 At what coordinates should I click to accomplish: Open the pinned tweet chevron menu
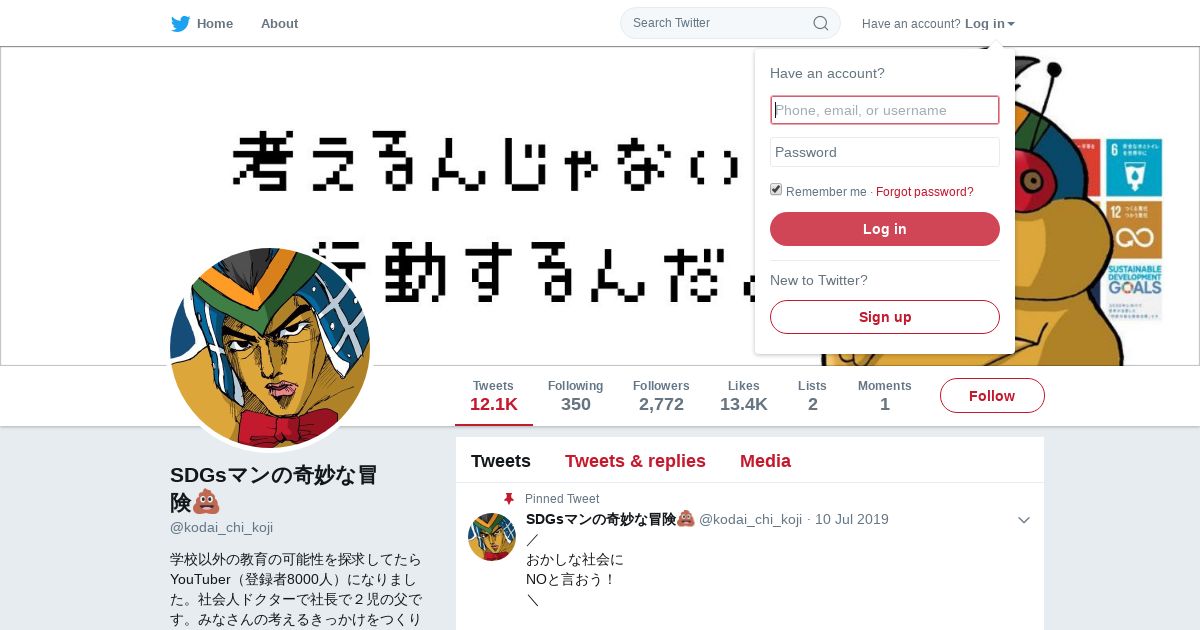pyautogui.click(x=1023, y=520)
